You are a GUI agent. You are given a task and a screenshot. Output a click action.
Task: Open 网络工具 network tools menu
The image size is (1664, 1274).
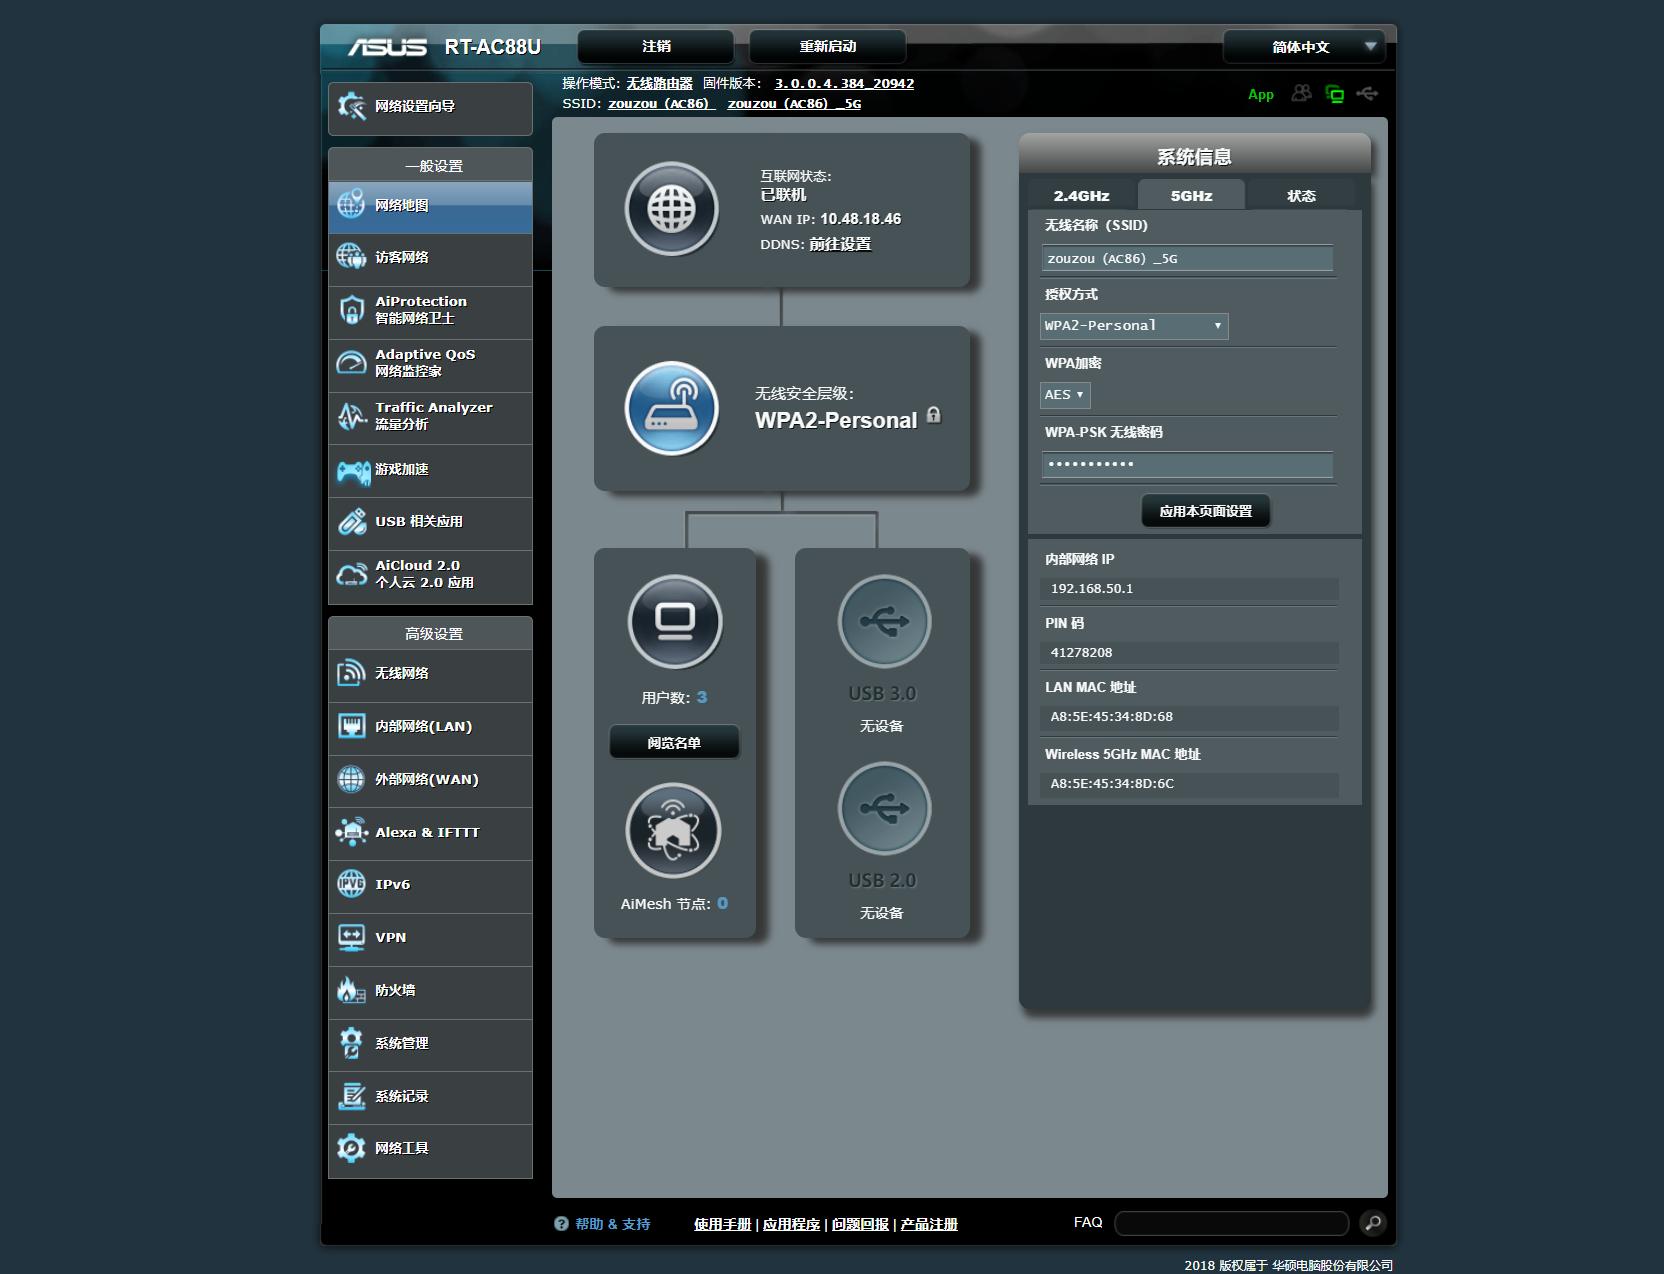point(430,1149)
